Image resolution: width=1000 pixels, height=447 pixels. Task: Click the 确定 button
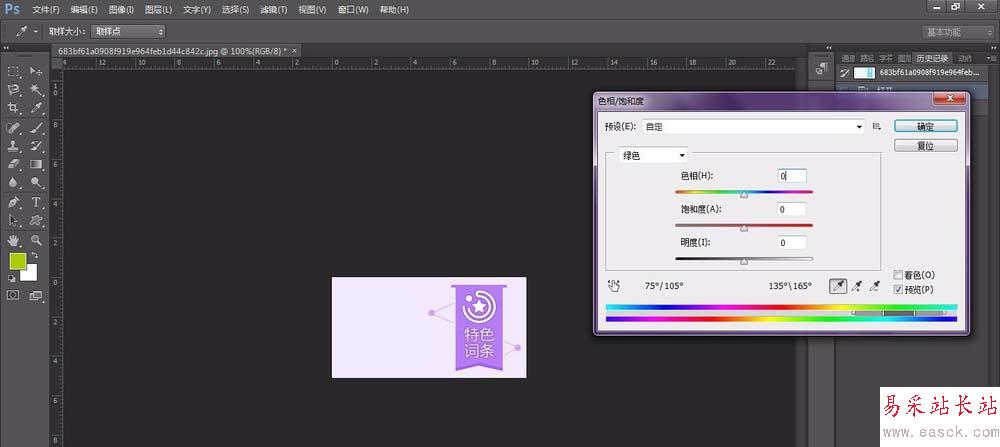coord(925,127)
